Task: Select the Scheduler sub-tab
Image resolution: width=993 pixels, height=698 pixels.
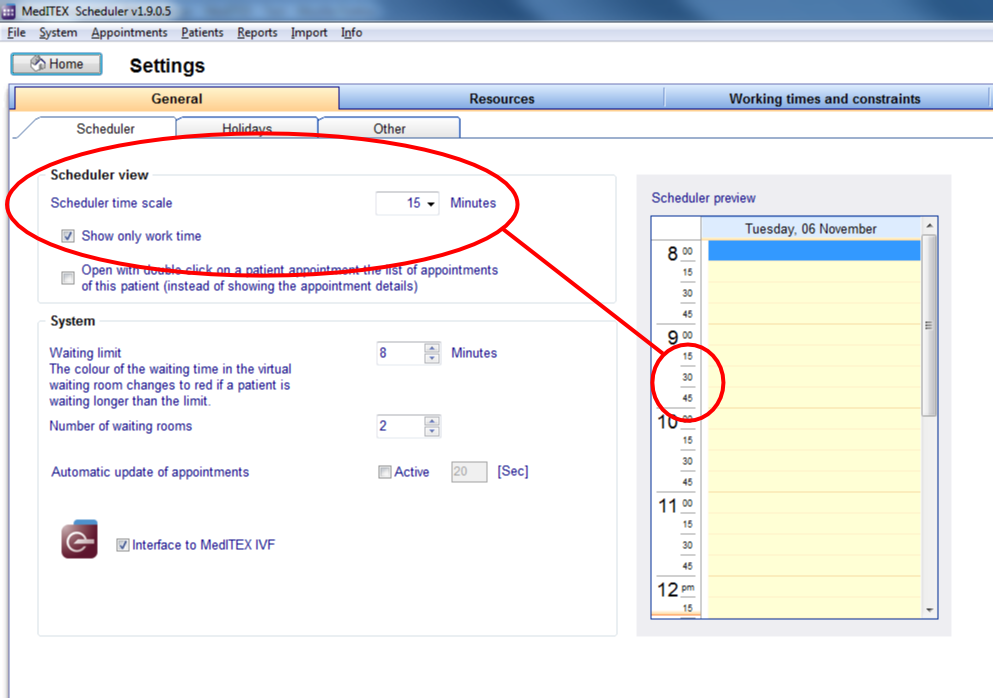Action: pos(105,129)
